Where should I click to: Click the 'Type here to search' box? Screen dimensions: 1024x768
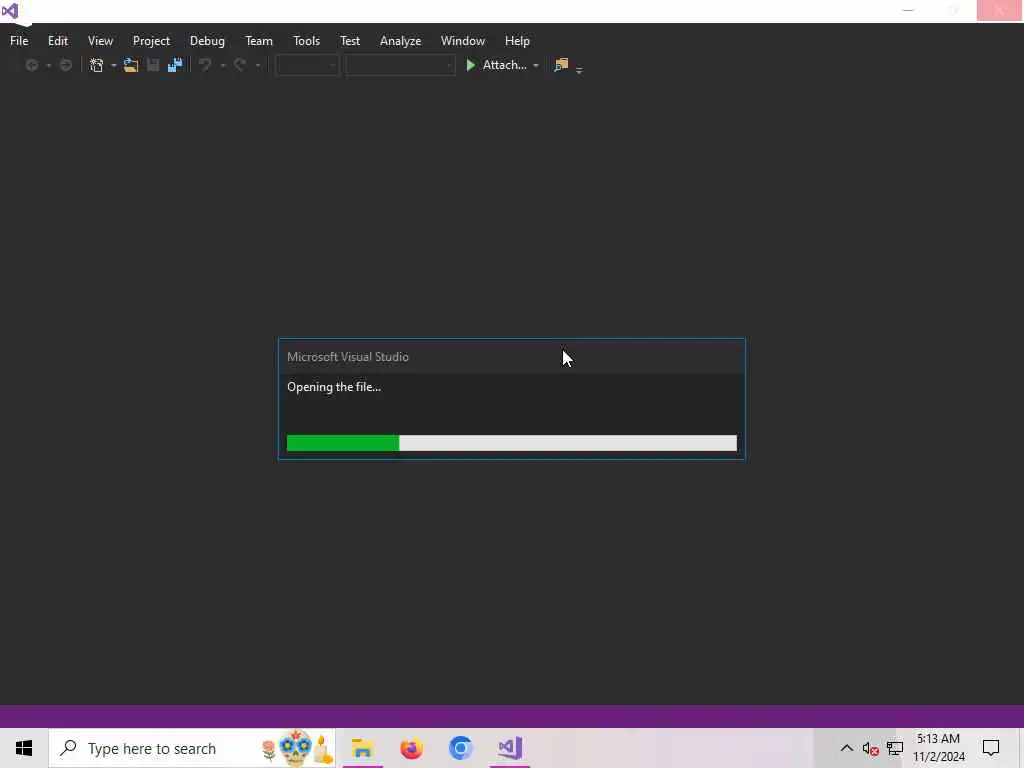[192, 748]
